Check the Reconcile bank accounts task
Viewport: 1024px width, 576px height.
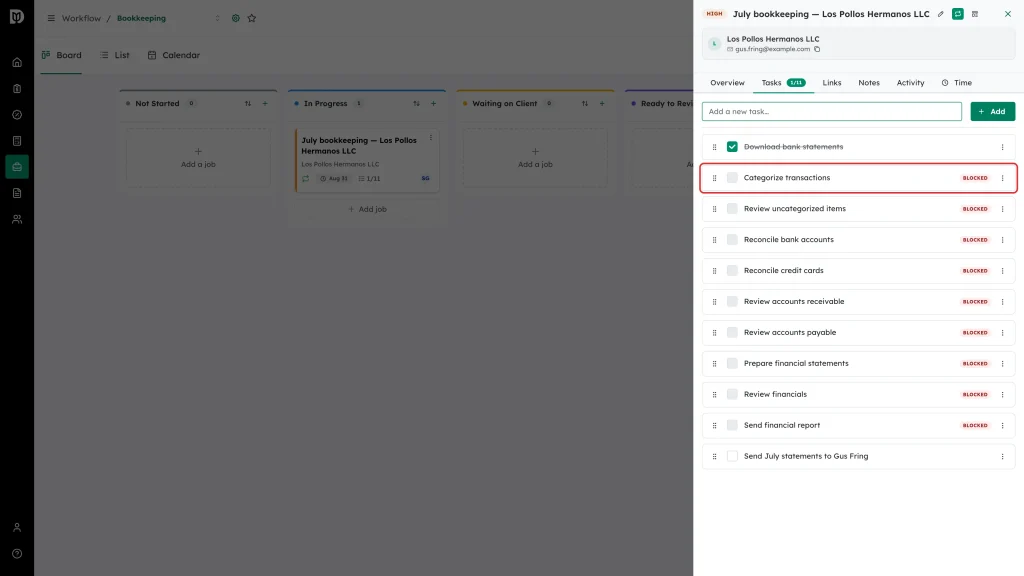point(732,240)
